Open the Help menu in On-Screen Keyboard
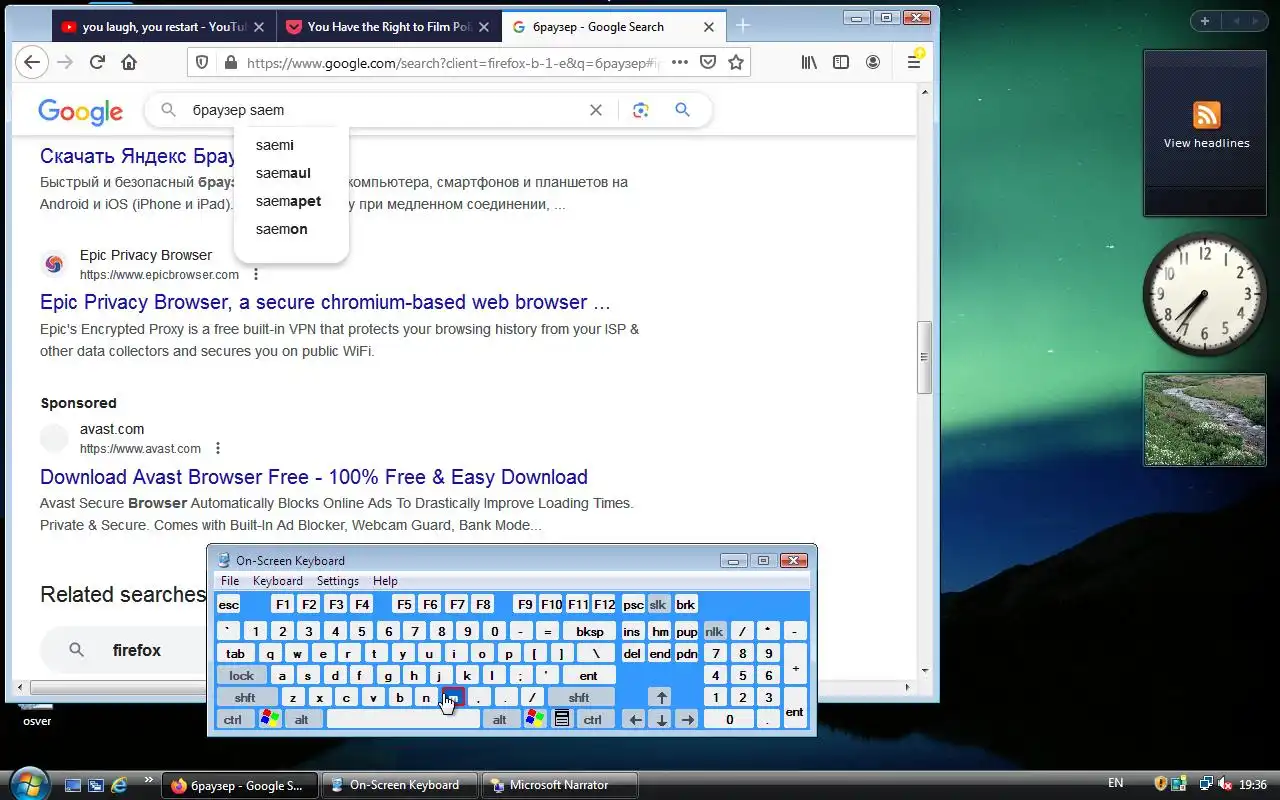1280x800 pixels. (385, 581)
